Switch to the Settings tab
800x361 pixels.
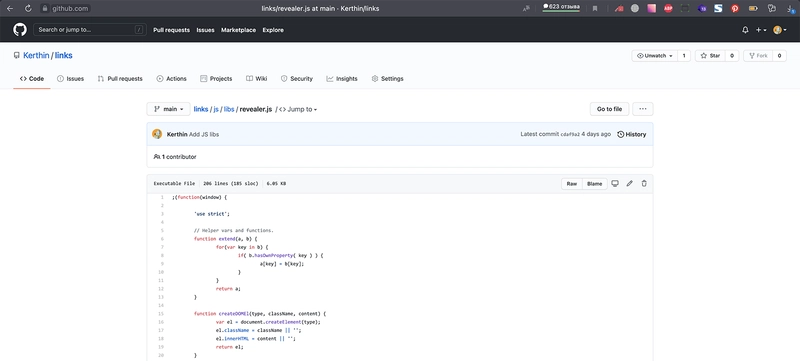pos(387,79)
